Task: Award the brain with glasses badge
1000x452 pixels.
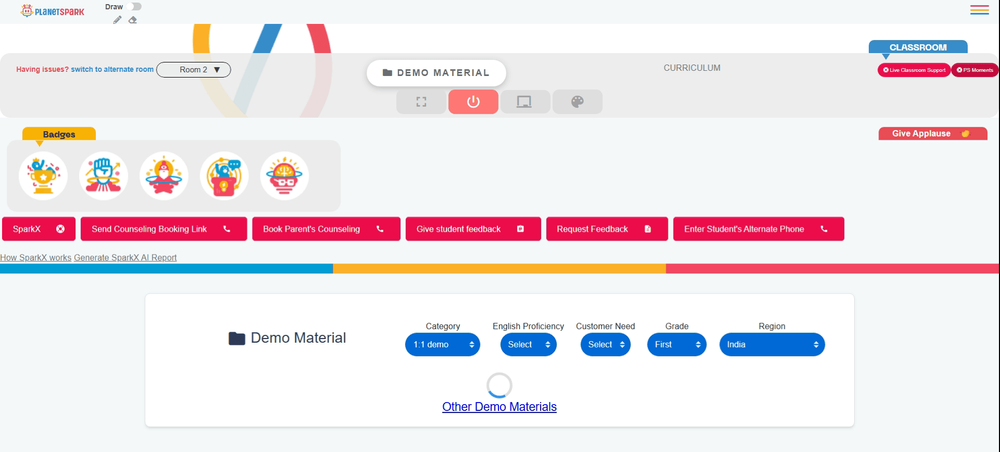Action: click(284, 176)
